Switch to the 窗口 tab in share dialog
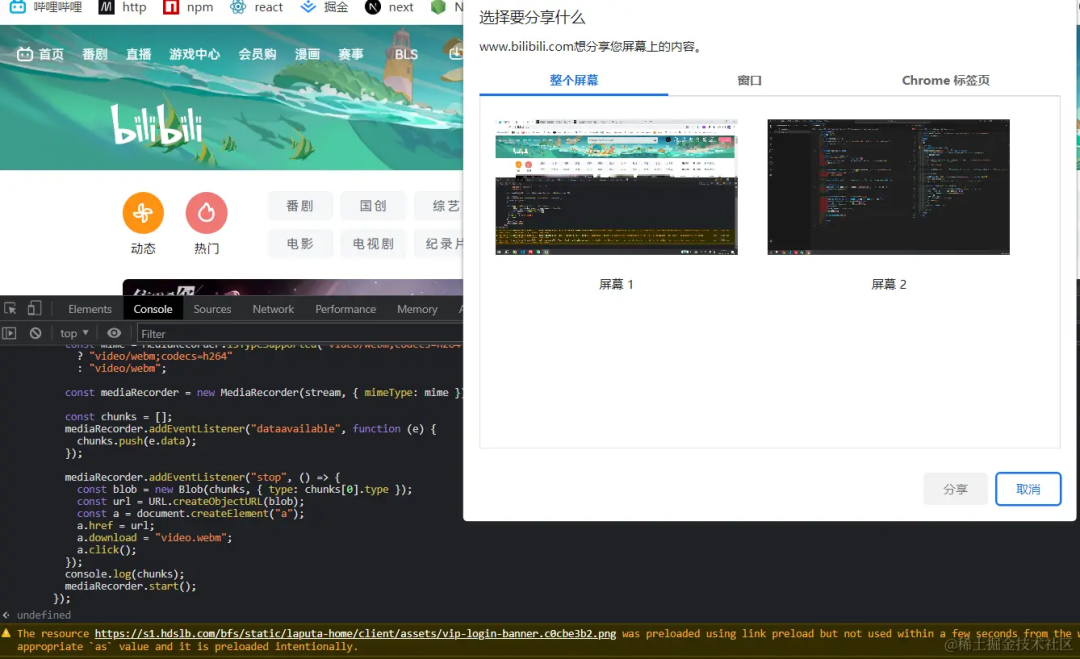The width and height of the screenshot is (1080, 659). click(749, 79)
